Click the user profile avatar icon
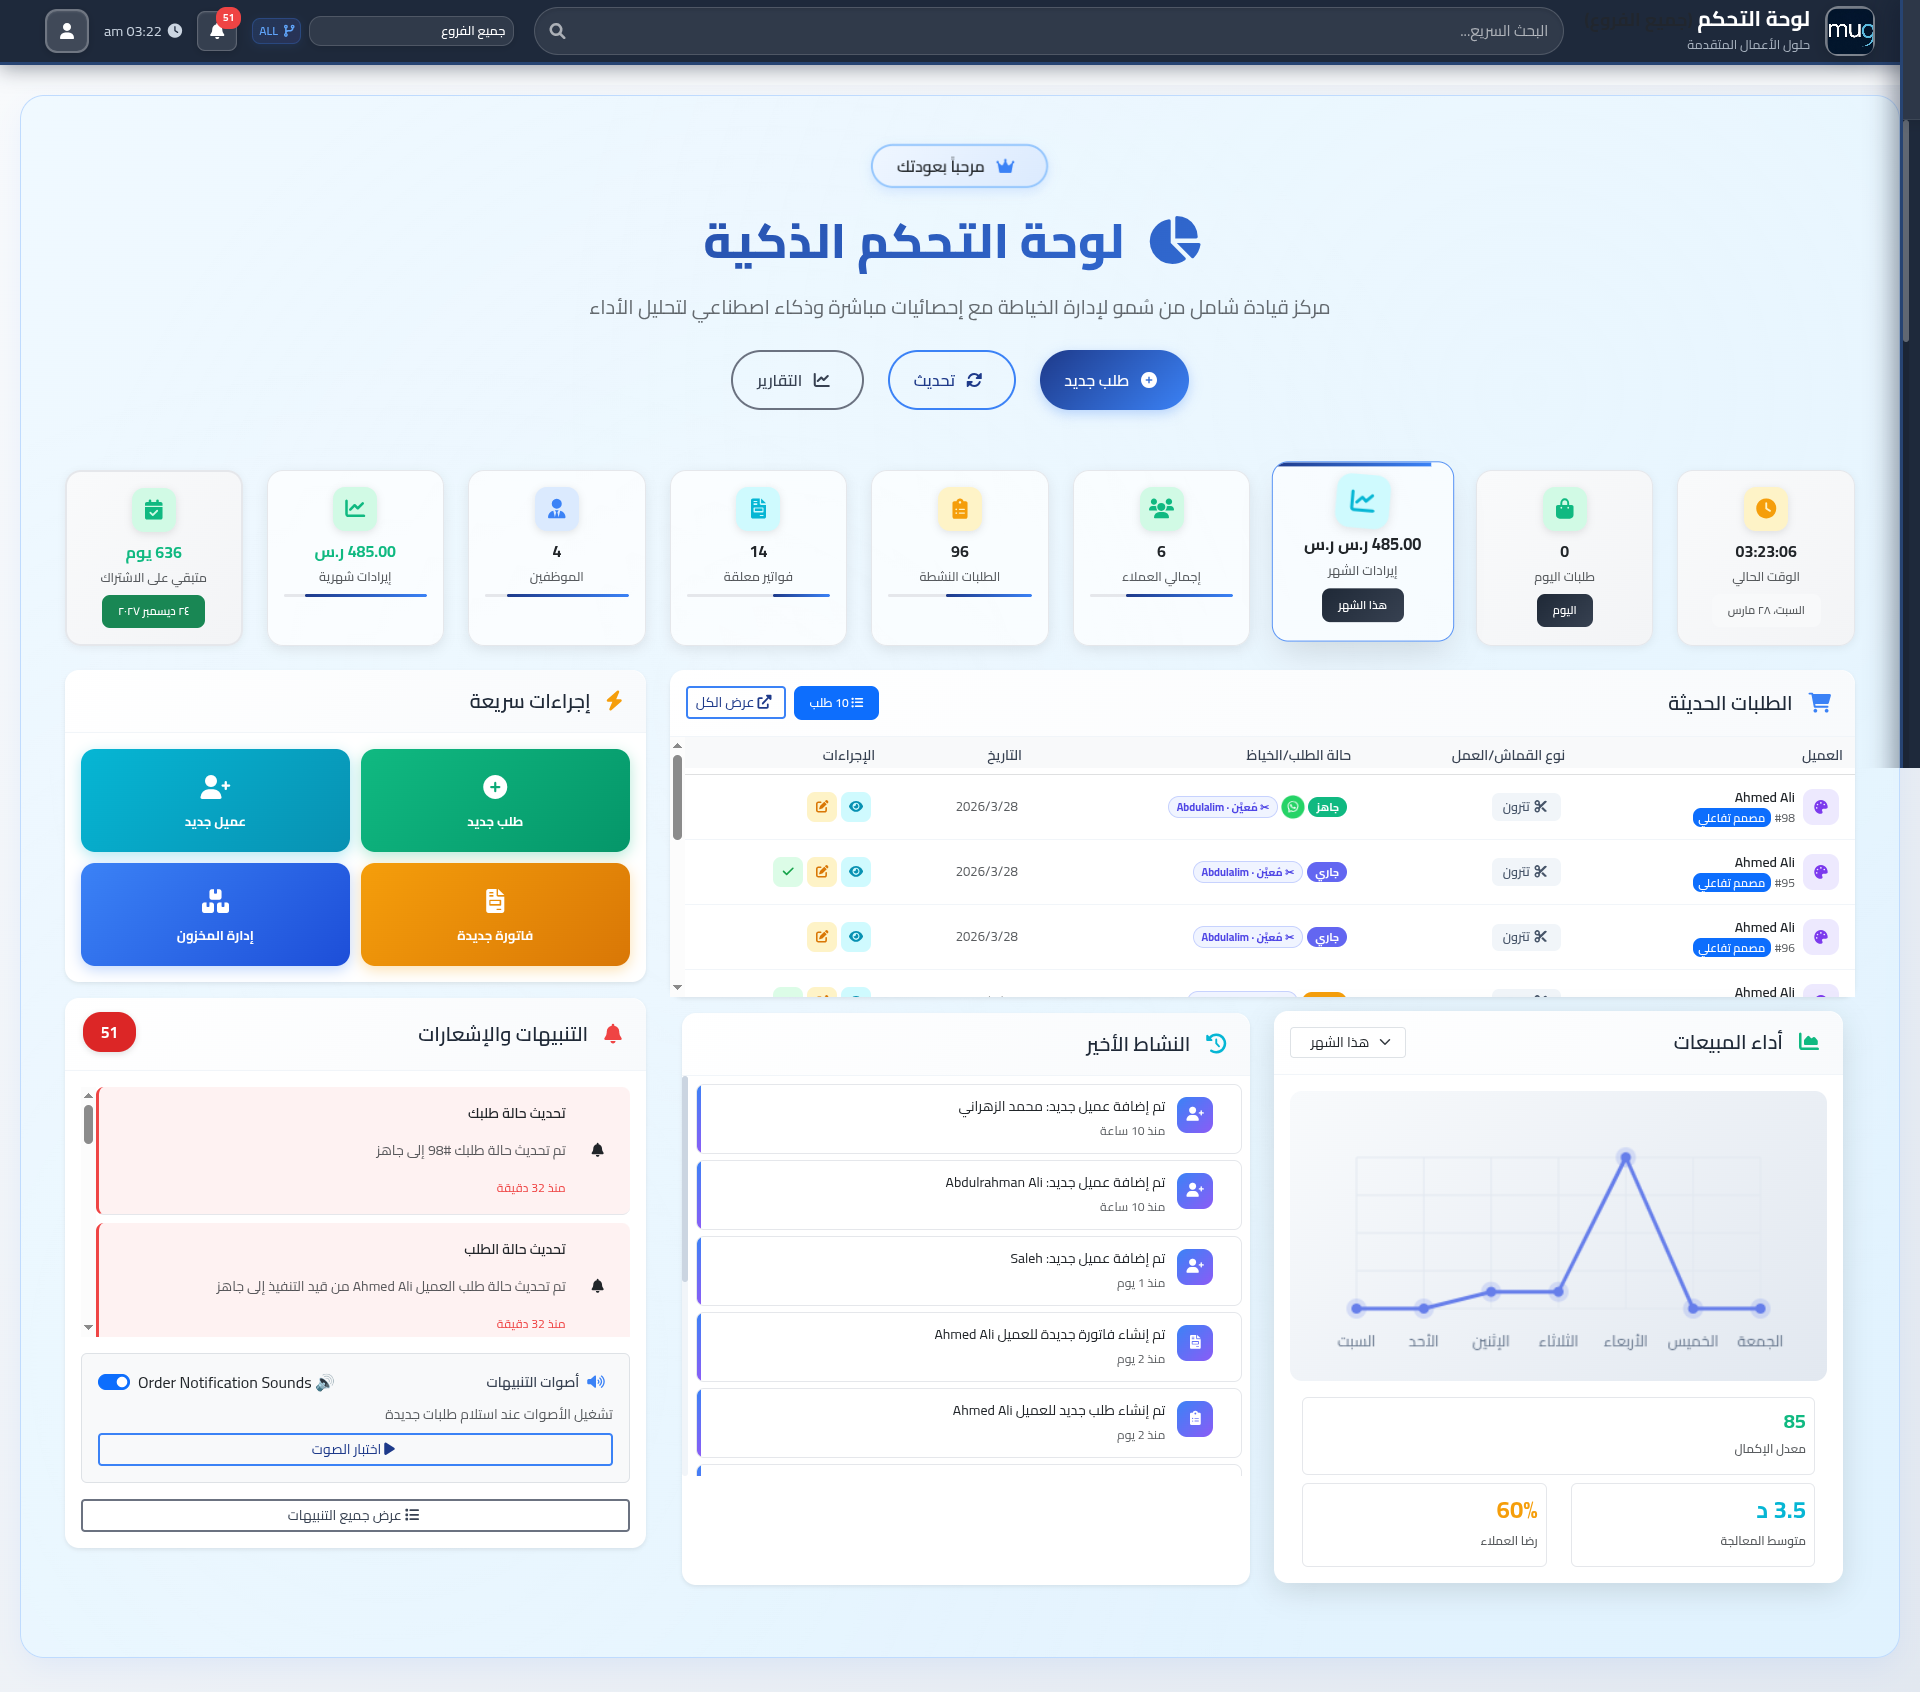This screenshot has height=1692, width=1920. [x=67, y=31]
